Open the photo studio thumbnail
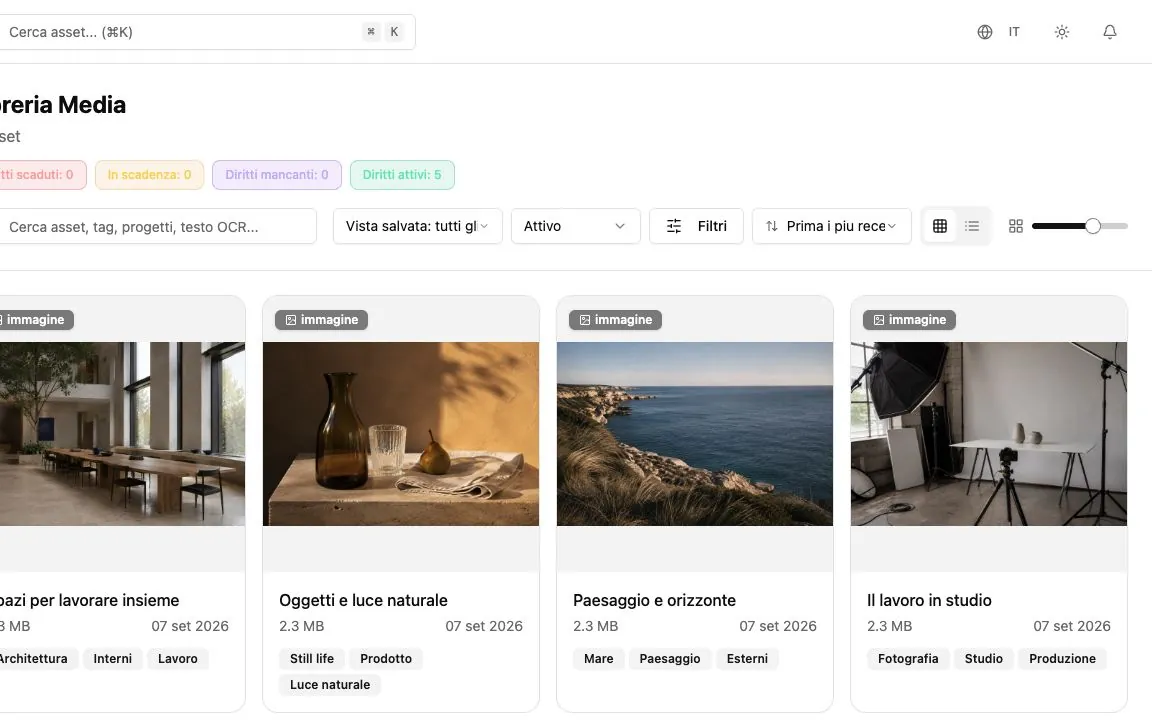Image resolution: width=1152 pixels, height=720 pixels. (x=988, y=433)
